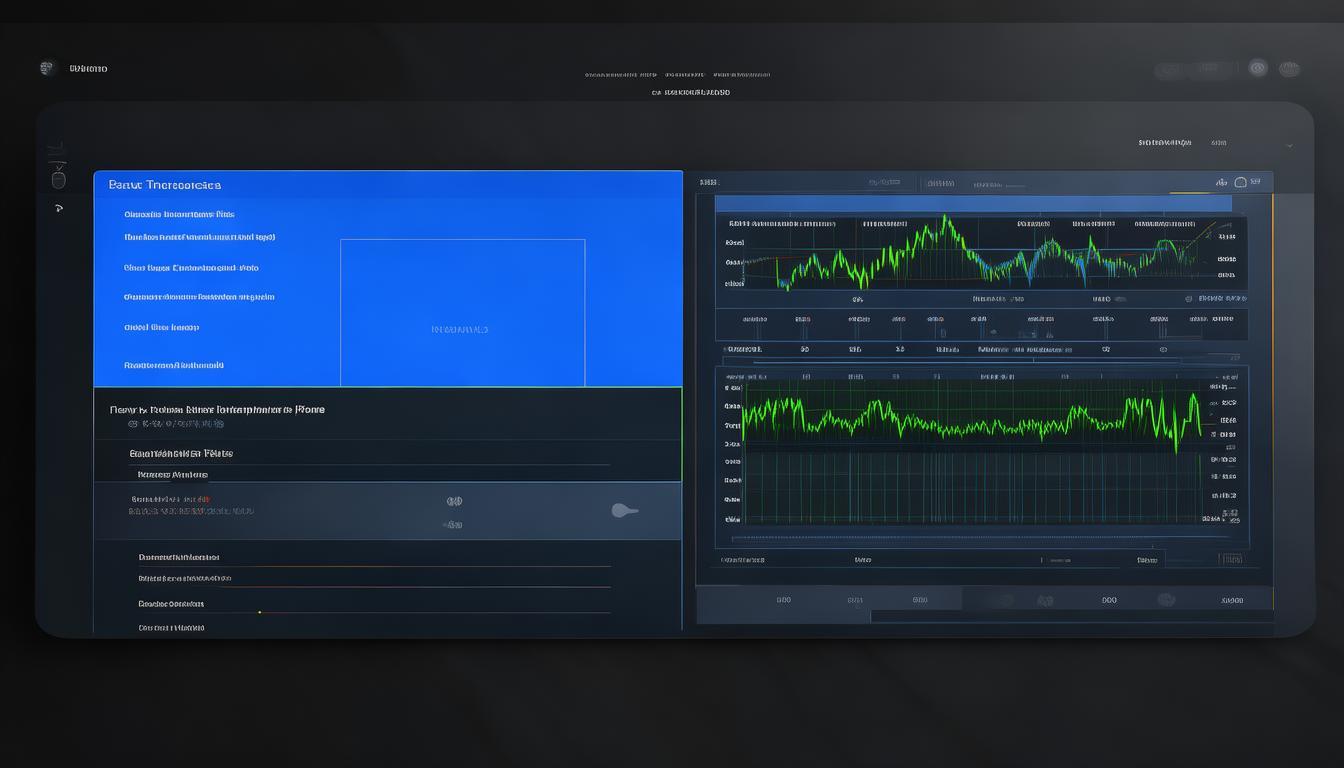Click the round globe icon beside the eye icon
The image size is (1344, 768).
(x=1290, y=69)
